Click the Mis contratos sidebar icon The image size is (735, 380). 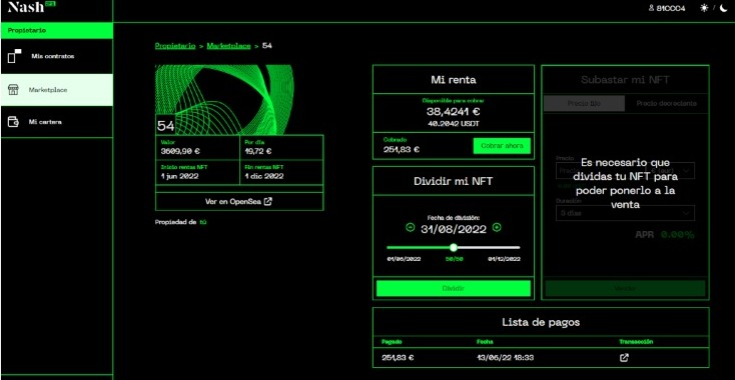15,56
